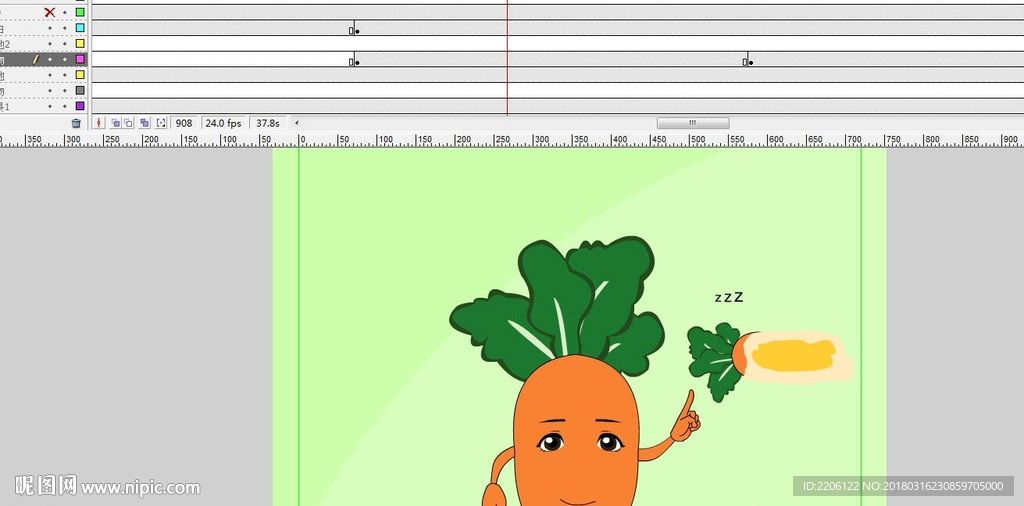This screenshot has height=506, width=1024.
Task: Toggle lock dot of the gray-swatch layer
Action: point(65,91)
